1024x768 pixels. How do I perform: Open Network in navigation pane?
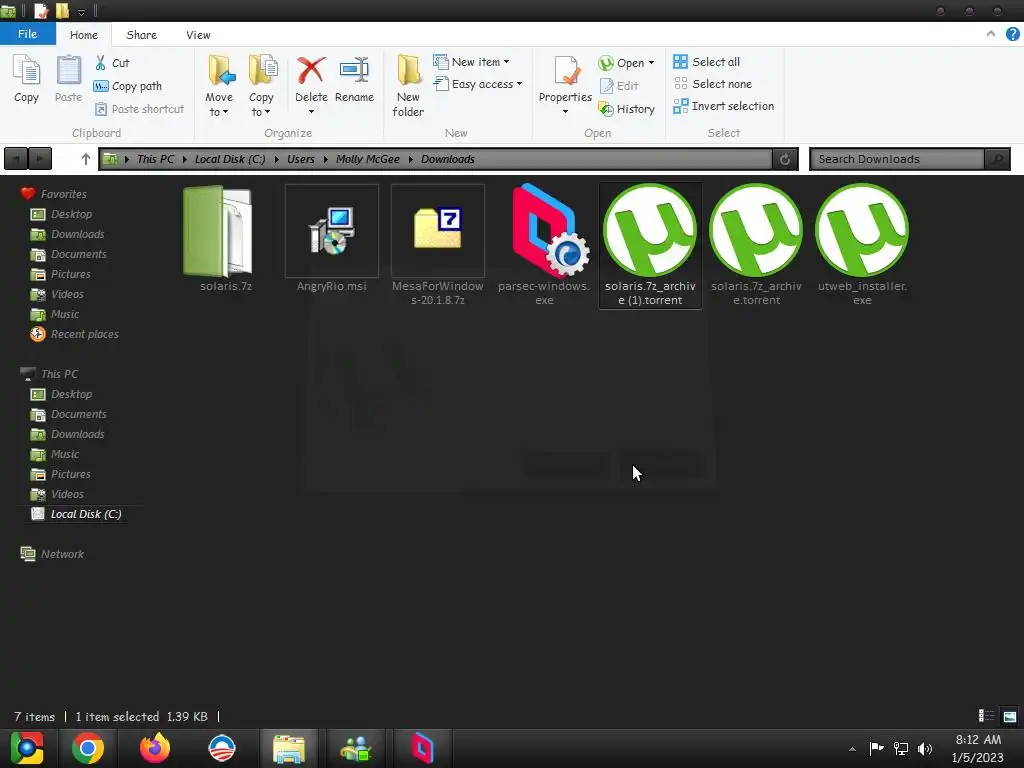(52, 554)
